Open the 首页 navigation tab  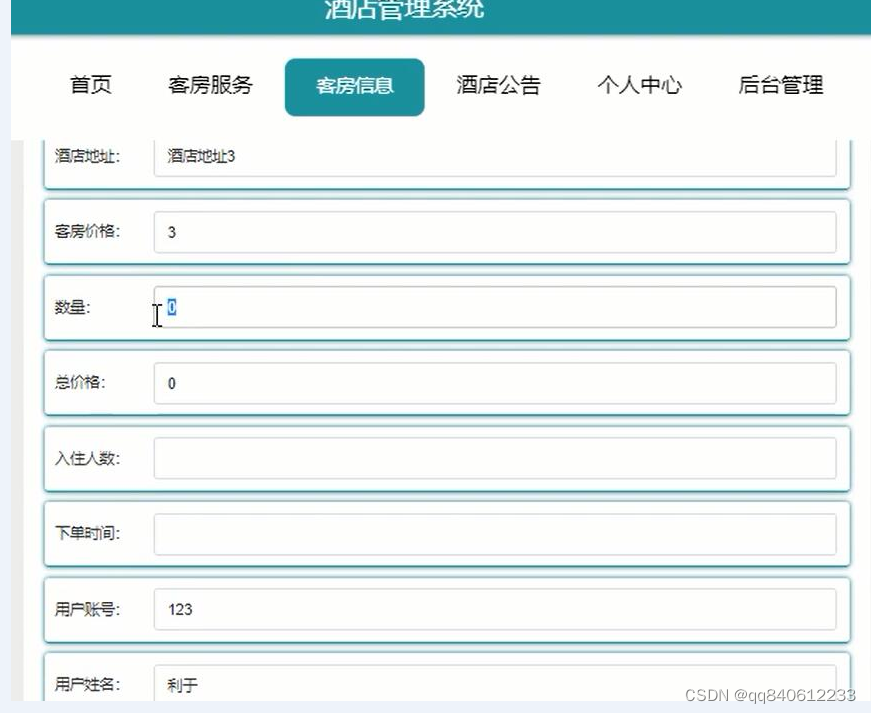pyautogui.click(x=91, y=86)
